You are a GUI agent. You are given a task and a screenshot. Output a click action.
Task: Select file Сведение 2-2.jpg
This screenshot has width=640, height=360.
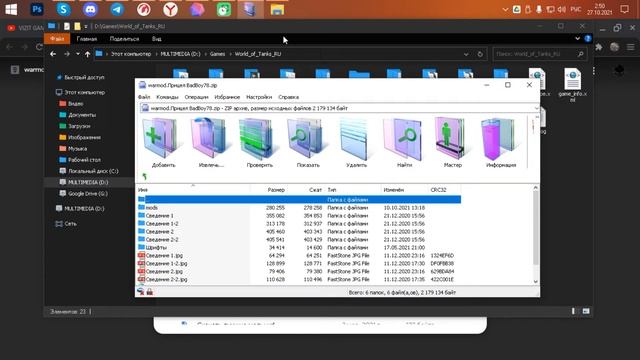[299, 279]
